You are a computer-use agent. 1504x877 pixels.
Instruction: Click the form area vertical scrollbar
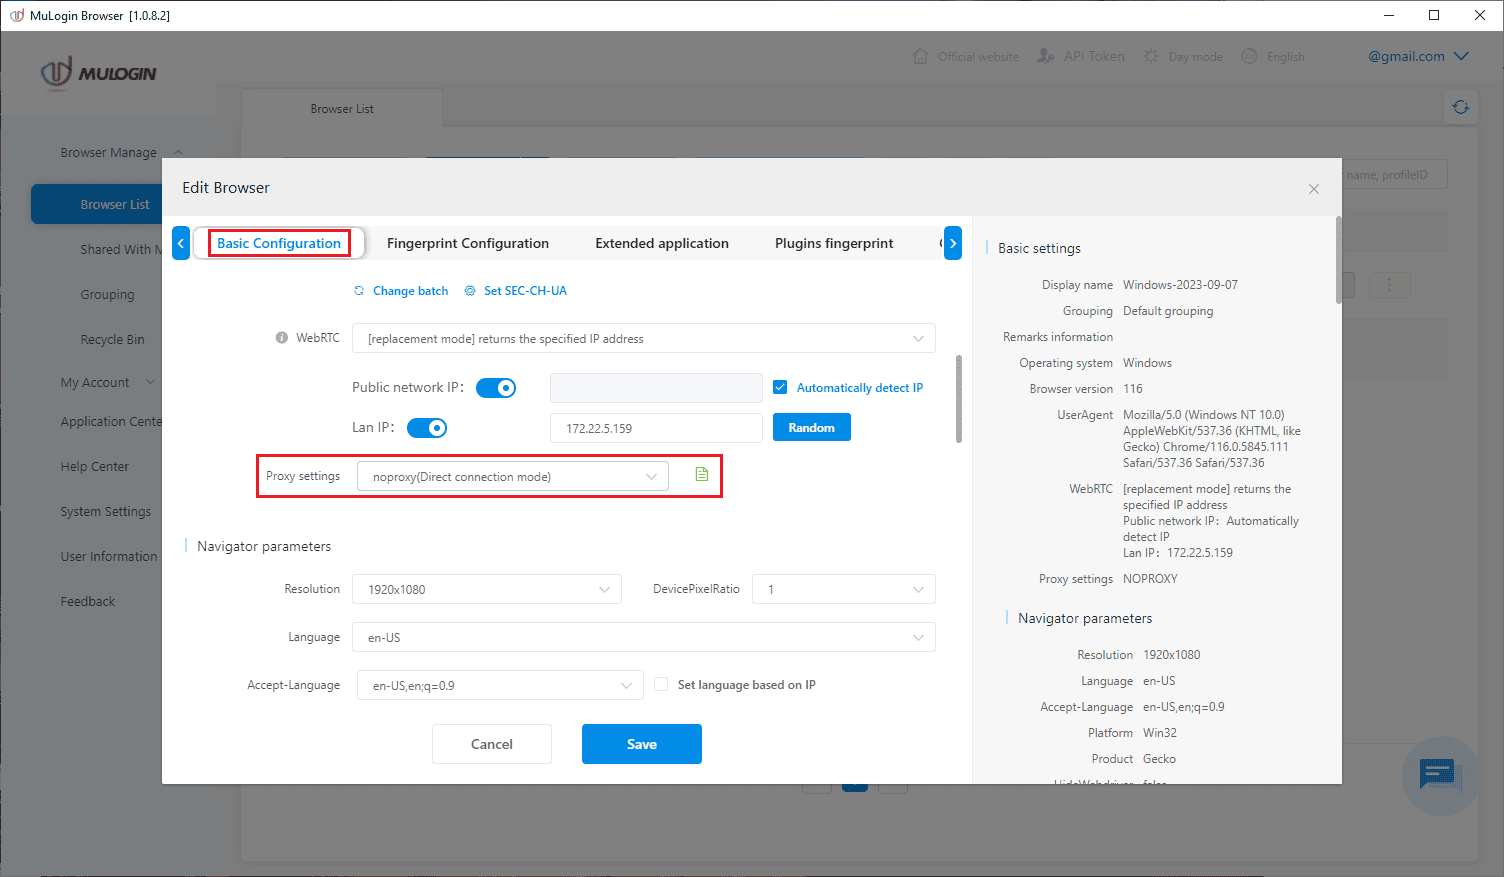(x=959, y=398)
